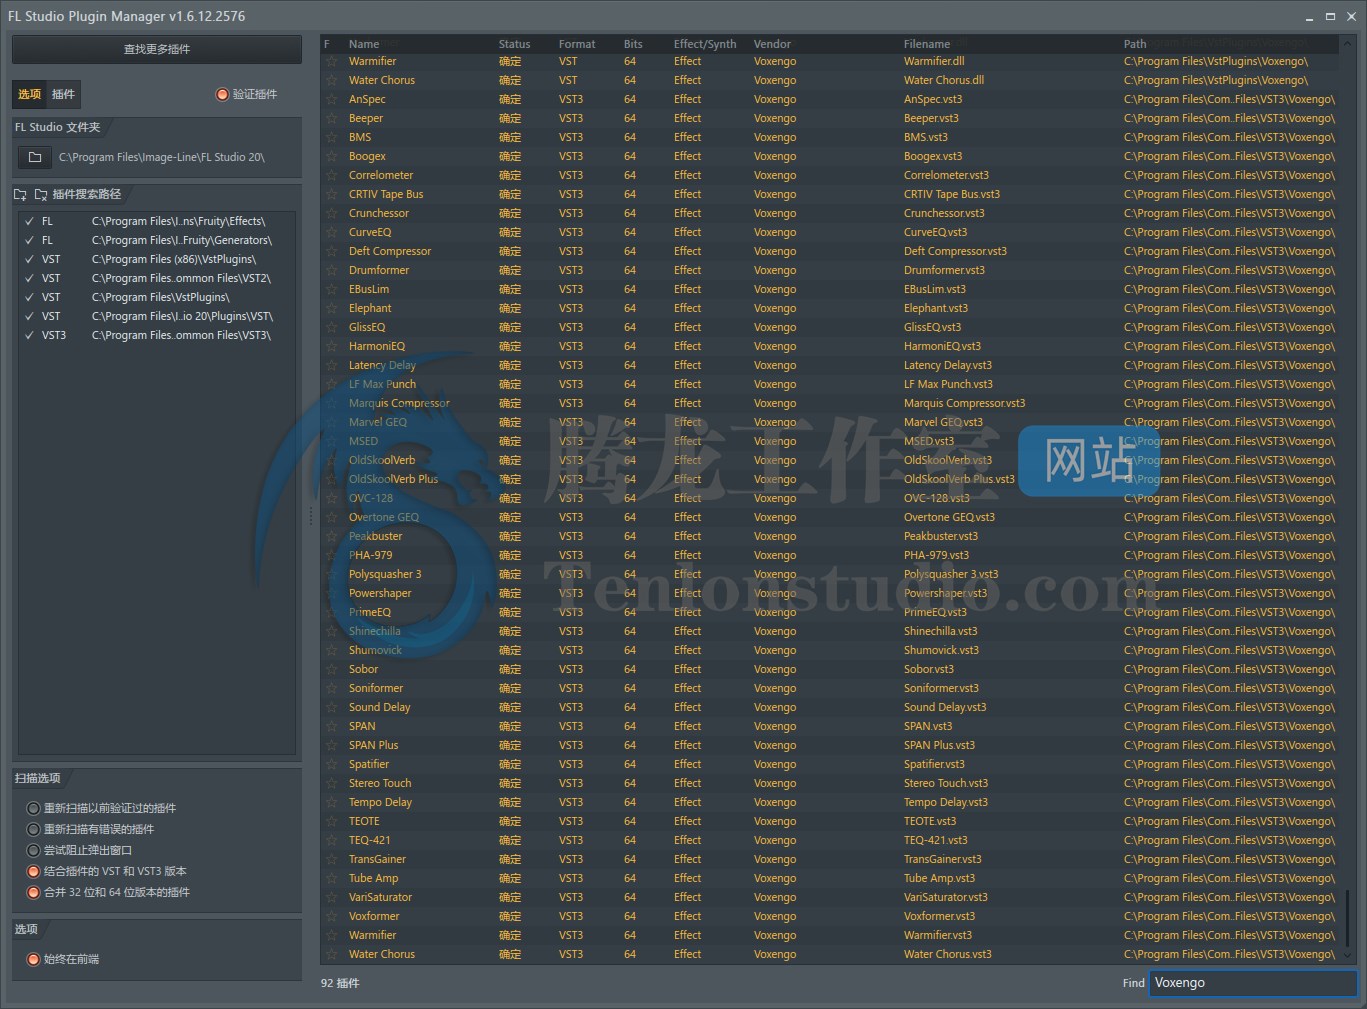Click the star beside Sound Delay

point(331,707)
